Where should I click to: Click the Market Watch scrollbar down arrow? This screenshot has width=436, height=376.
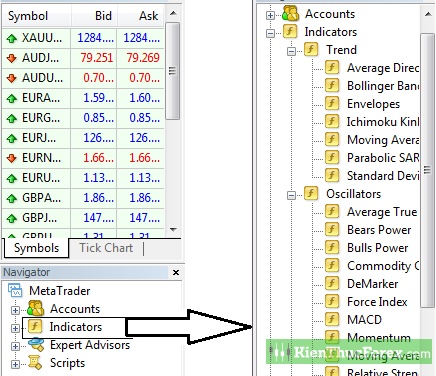(173, 229)
